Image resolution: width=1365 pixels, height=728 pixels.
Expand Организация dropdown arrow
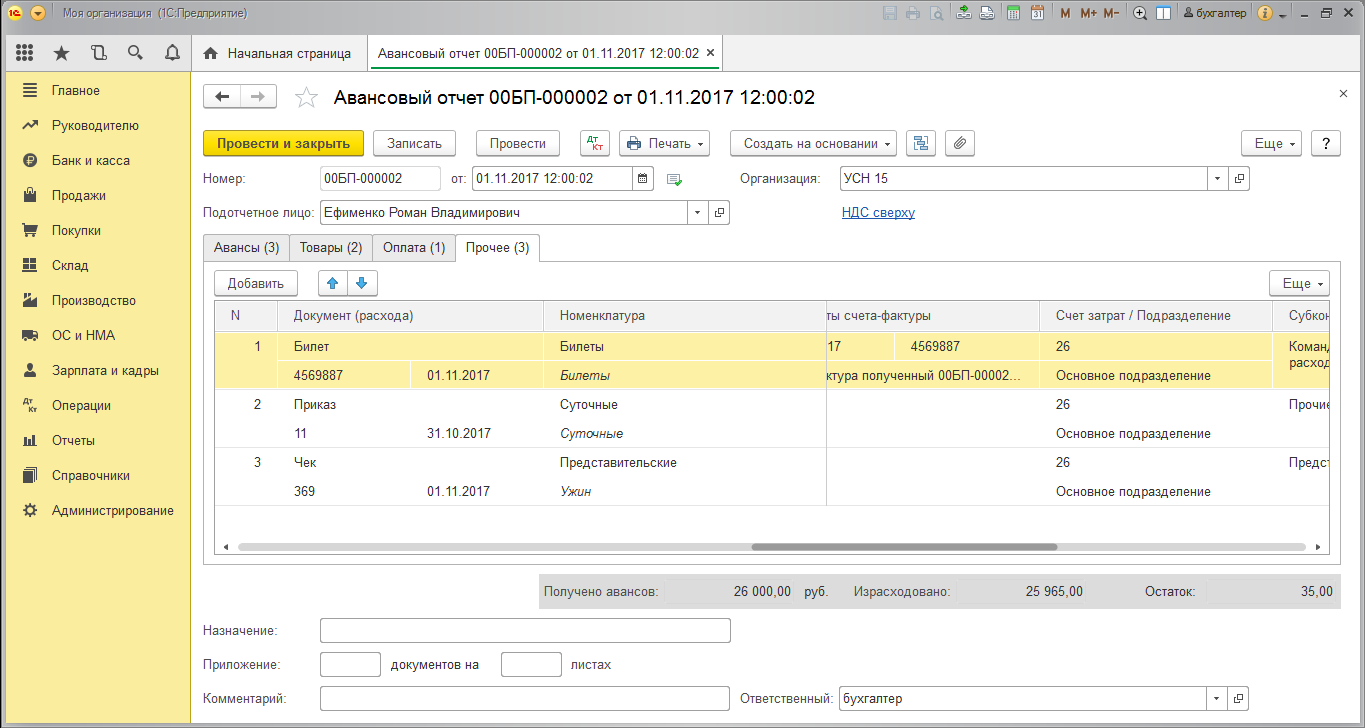1217,179
